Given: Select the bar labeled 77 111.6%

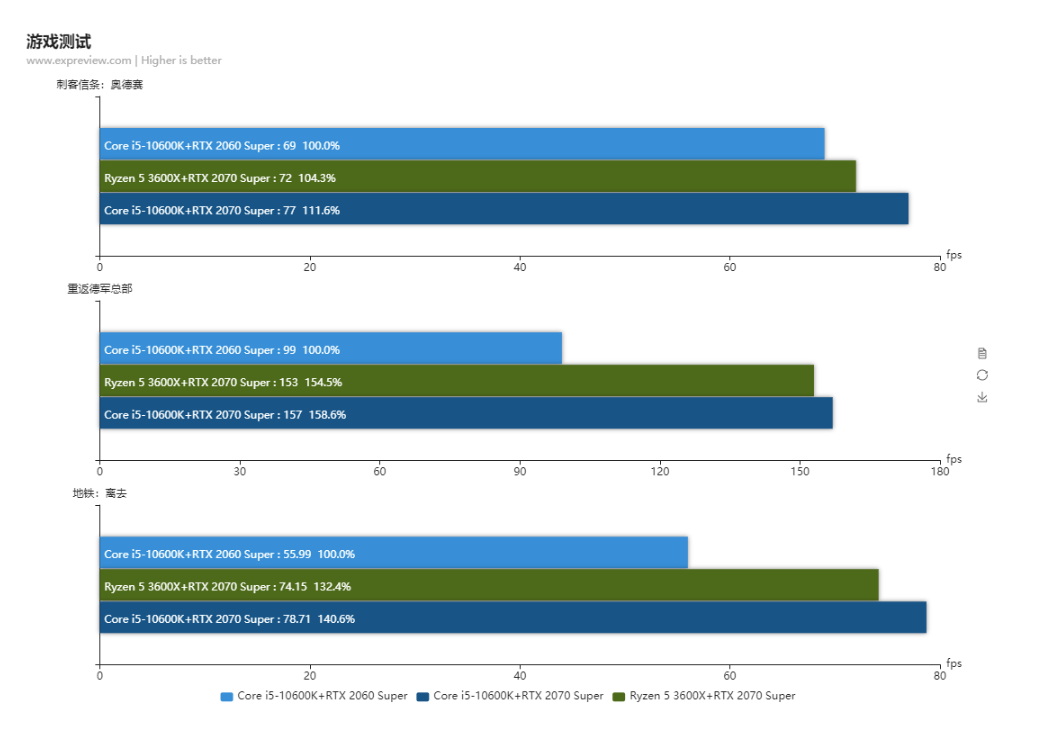Looking at the screenshot, I should (504, 209).
